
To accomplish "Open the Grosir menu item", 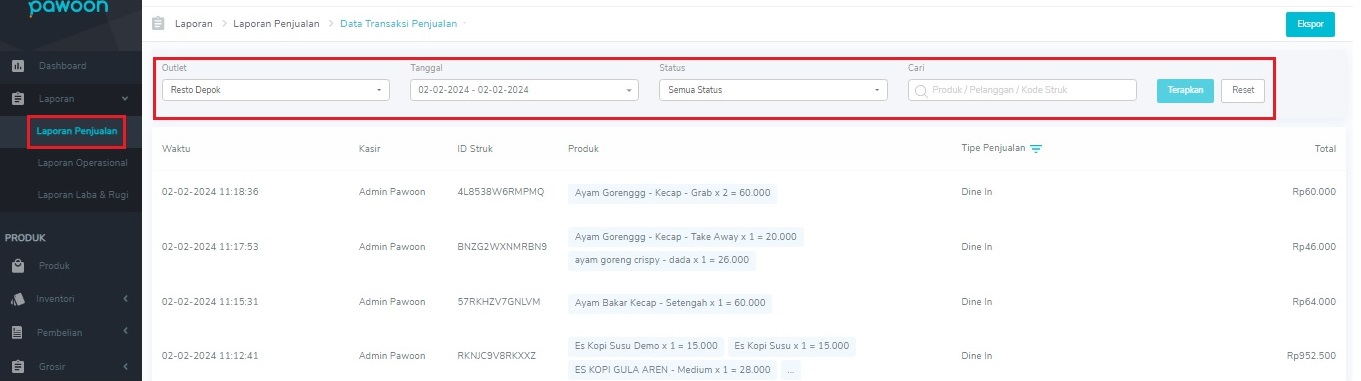I will click(x=51, y=366).
